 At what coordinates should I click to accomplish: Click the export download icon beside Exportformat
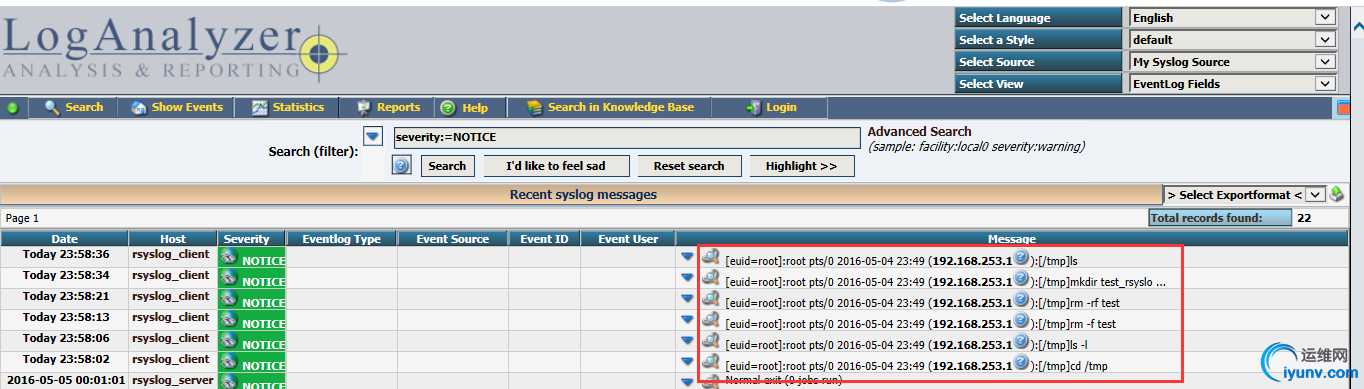1337,194
